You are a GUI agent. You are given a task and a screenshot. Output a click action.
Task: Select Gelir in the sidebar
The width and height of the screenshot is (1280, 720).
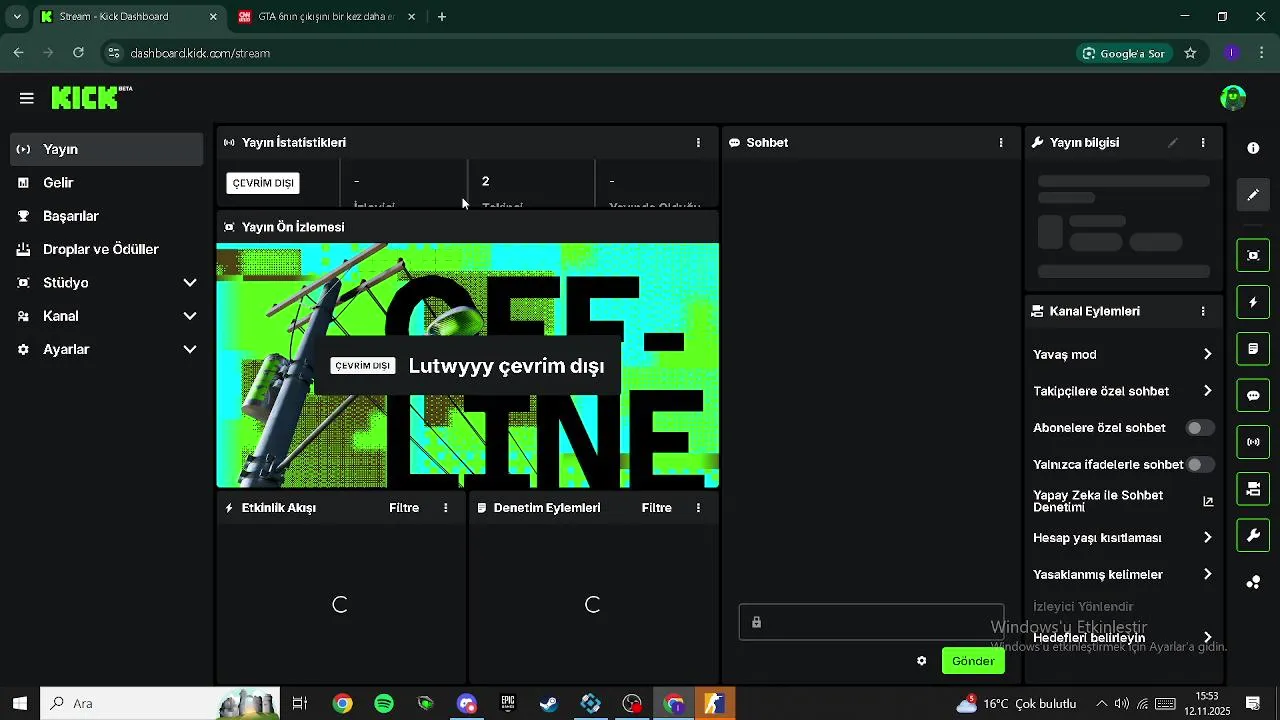(106, 183)
